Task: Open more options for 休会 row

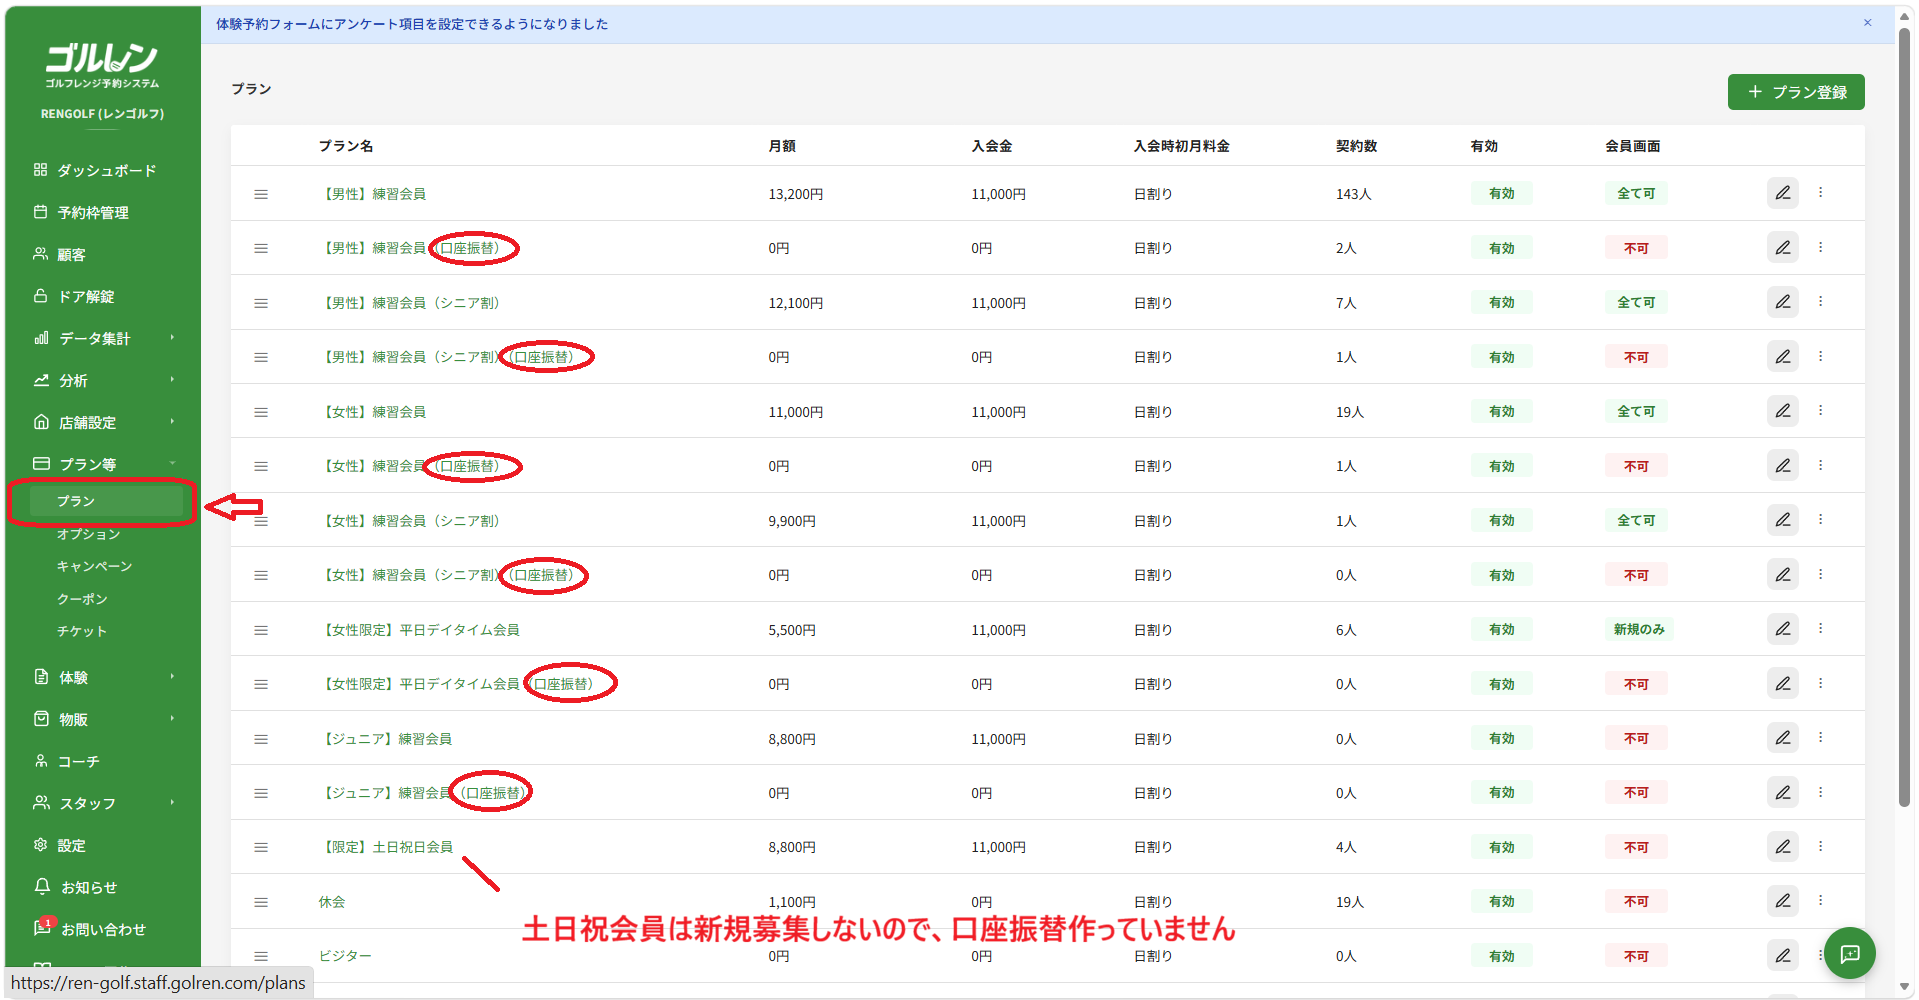Action: [x=1820, y=901]
